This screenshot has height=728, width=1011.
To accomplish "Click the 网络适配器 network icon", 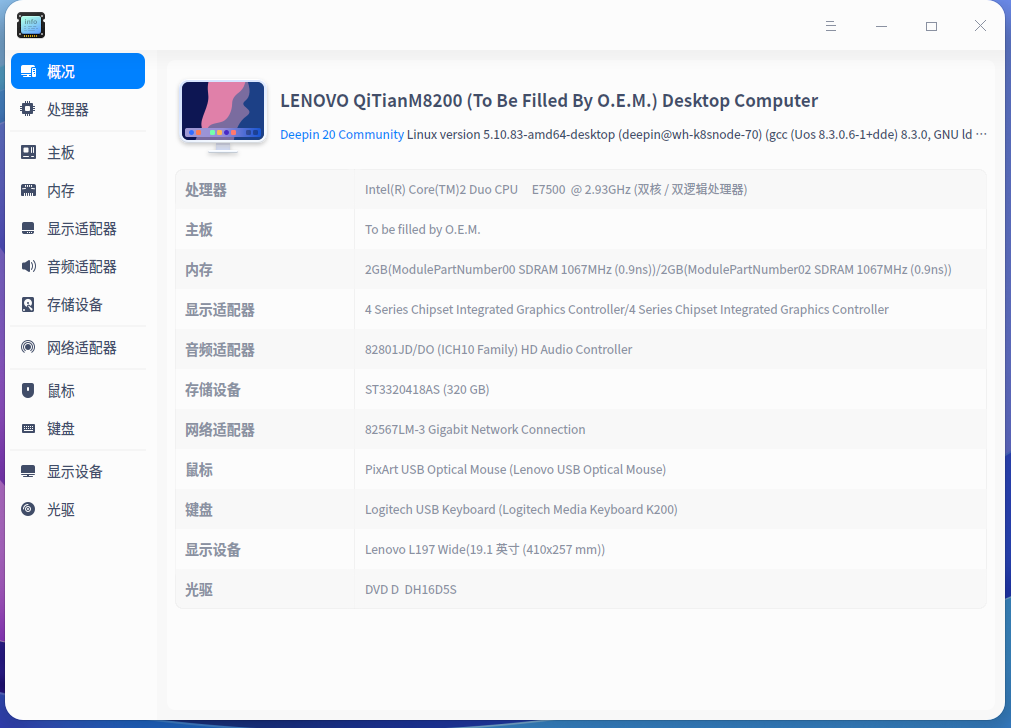I will tap(28, 347).
